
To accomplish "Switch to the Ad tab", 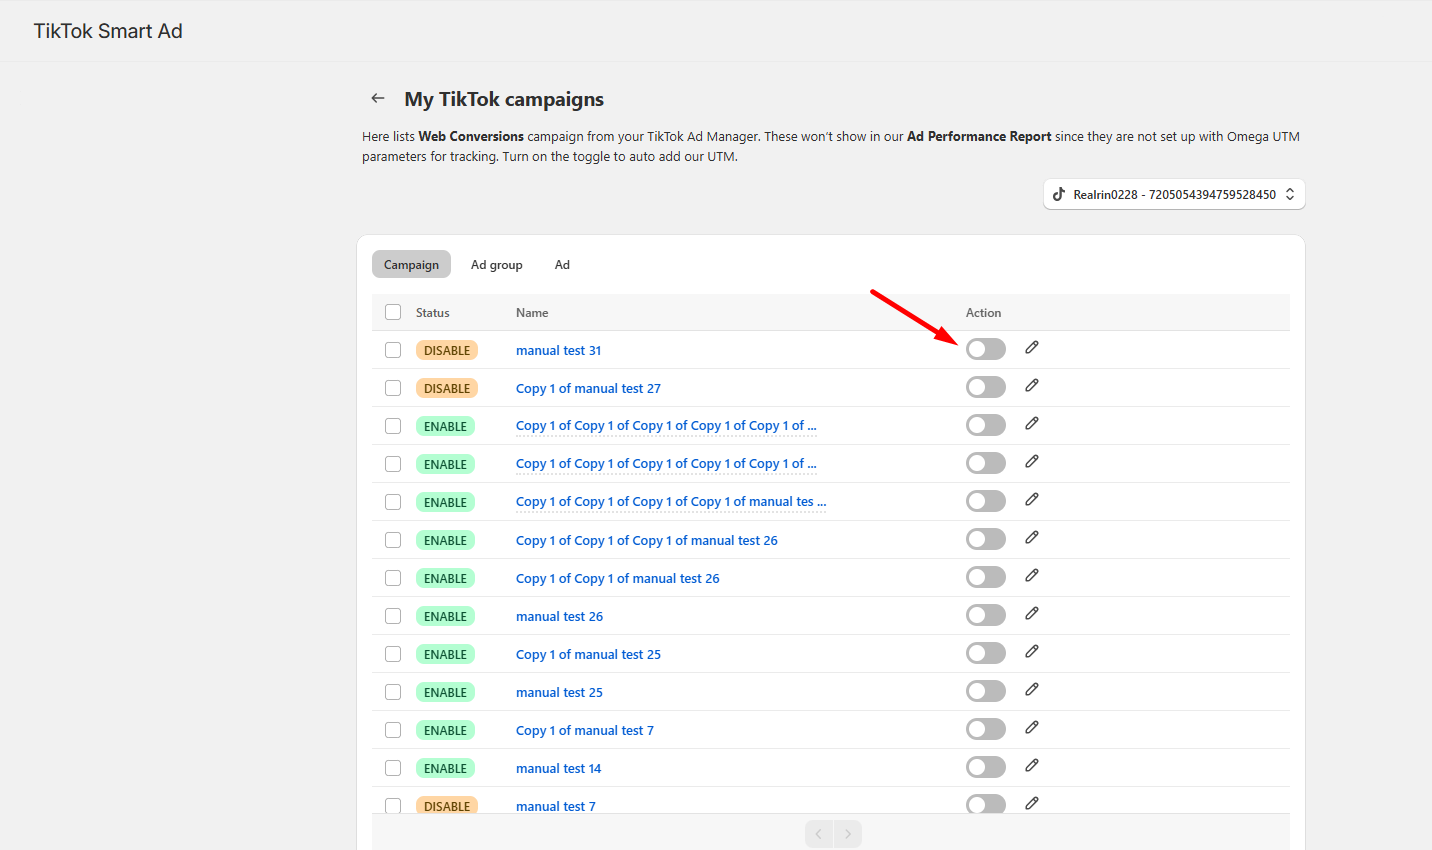I will pos(562,265).
